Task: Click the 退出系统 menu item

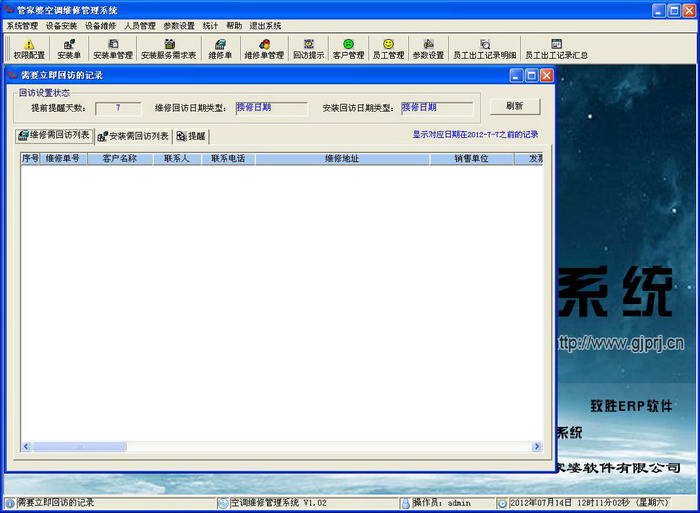Action: point(265,26)
